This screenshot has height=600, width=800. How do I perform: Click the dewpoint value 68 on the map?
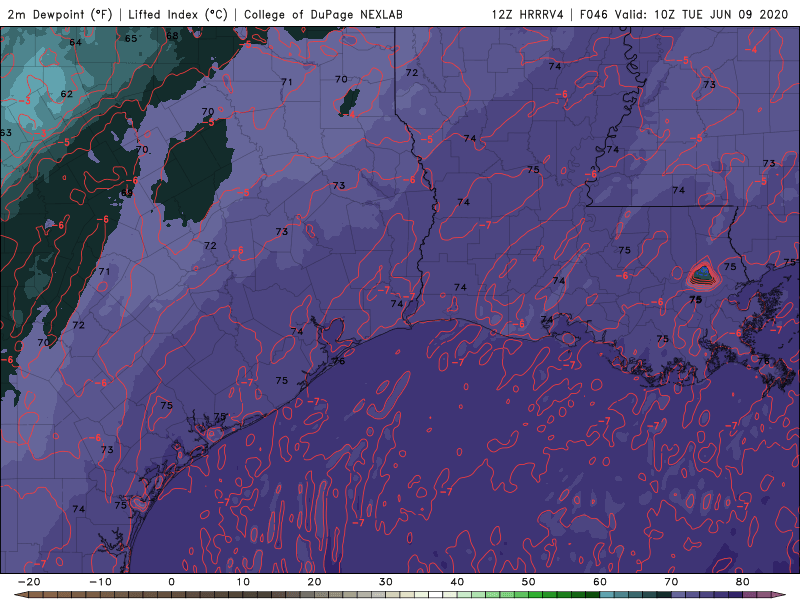tap(172, 36)
